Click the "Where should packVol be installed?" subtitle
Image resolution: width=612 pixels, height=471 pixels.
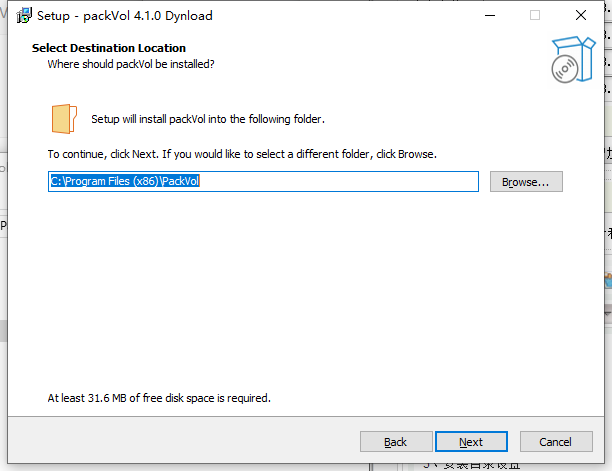(131, 64)
